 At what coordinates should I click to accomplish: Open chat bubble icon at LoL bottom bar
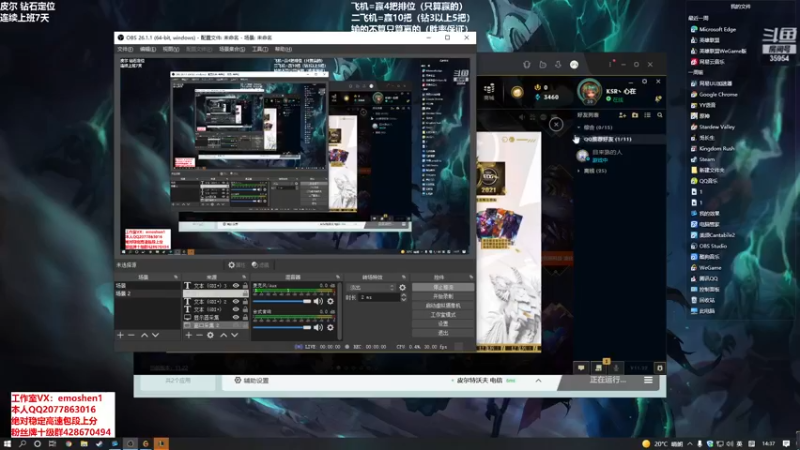(x=581, y=367)
